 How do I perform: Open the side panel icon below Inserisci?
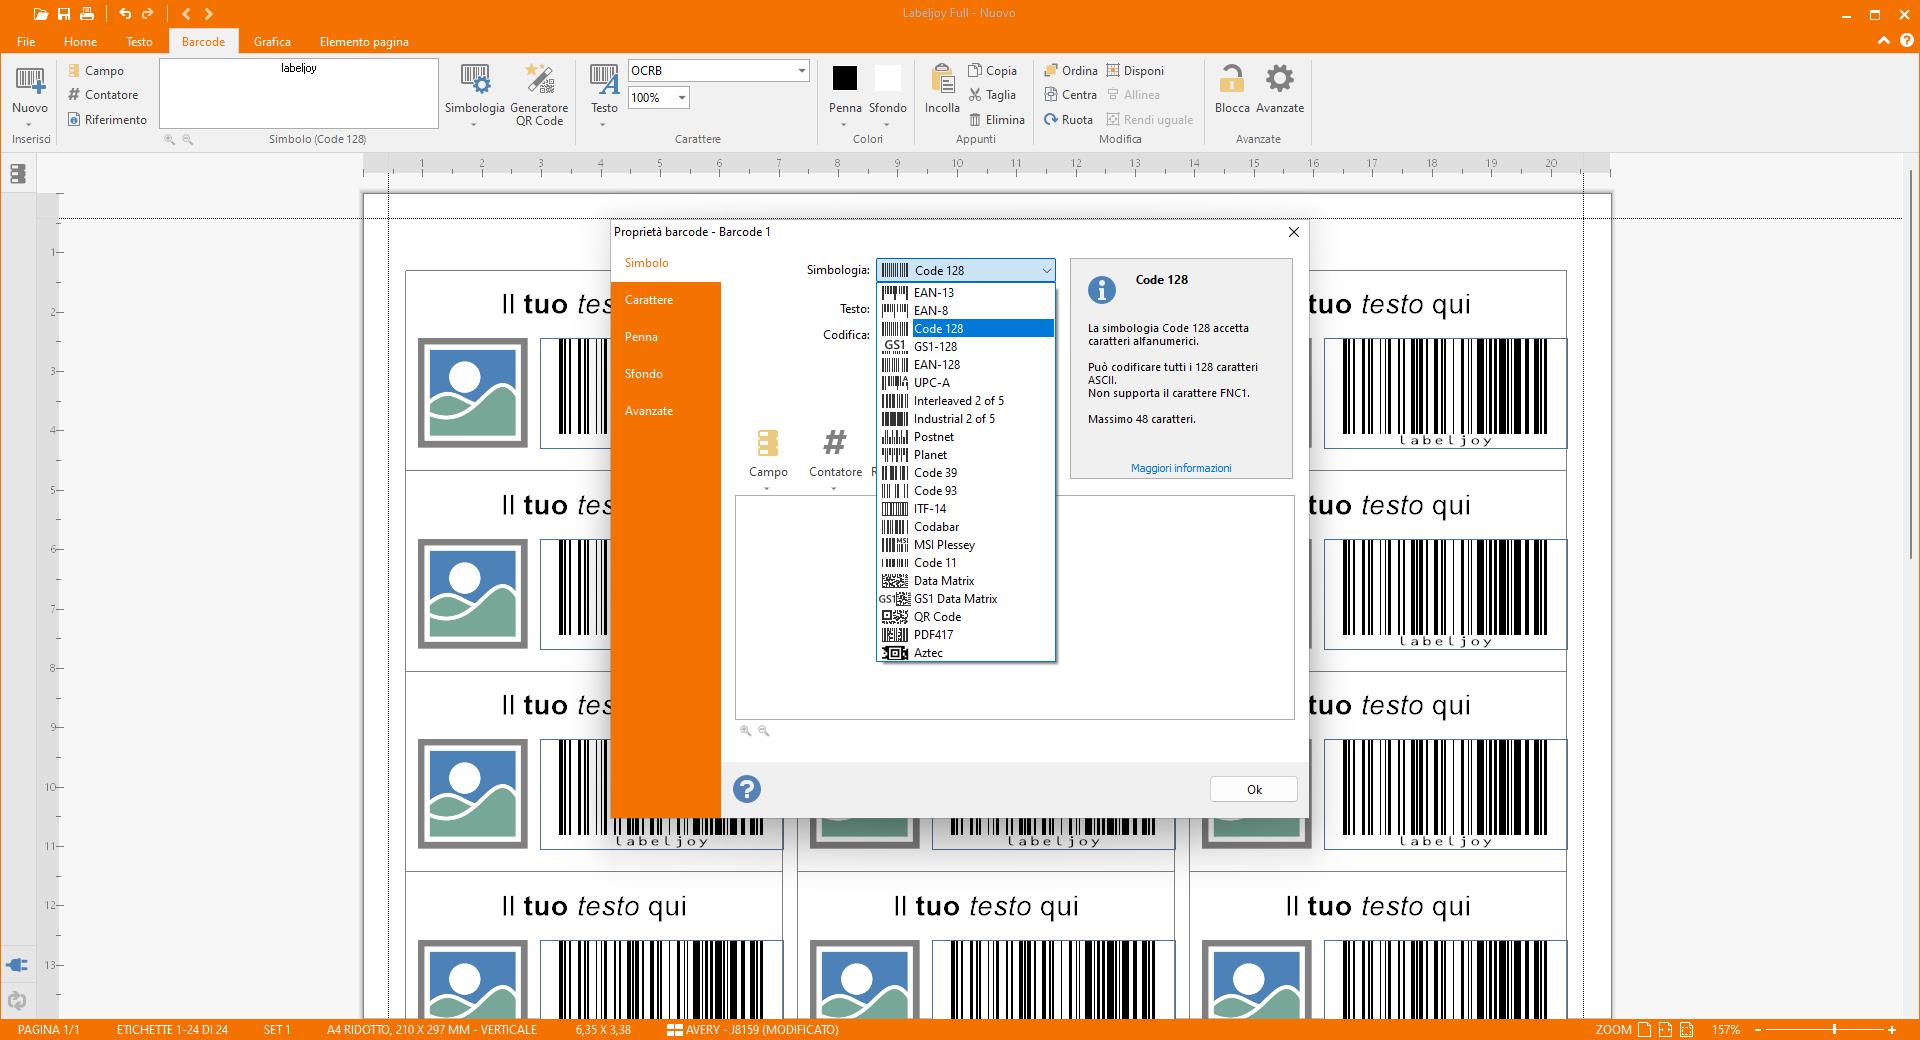(17, 174)
